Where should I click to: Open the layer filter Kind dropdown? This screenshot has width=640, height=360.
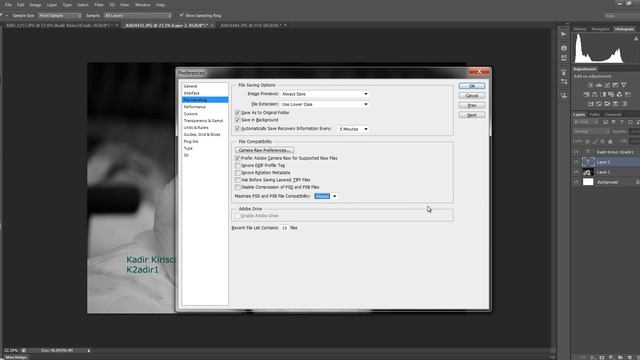tap(587, 122)
